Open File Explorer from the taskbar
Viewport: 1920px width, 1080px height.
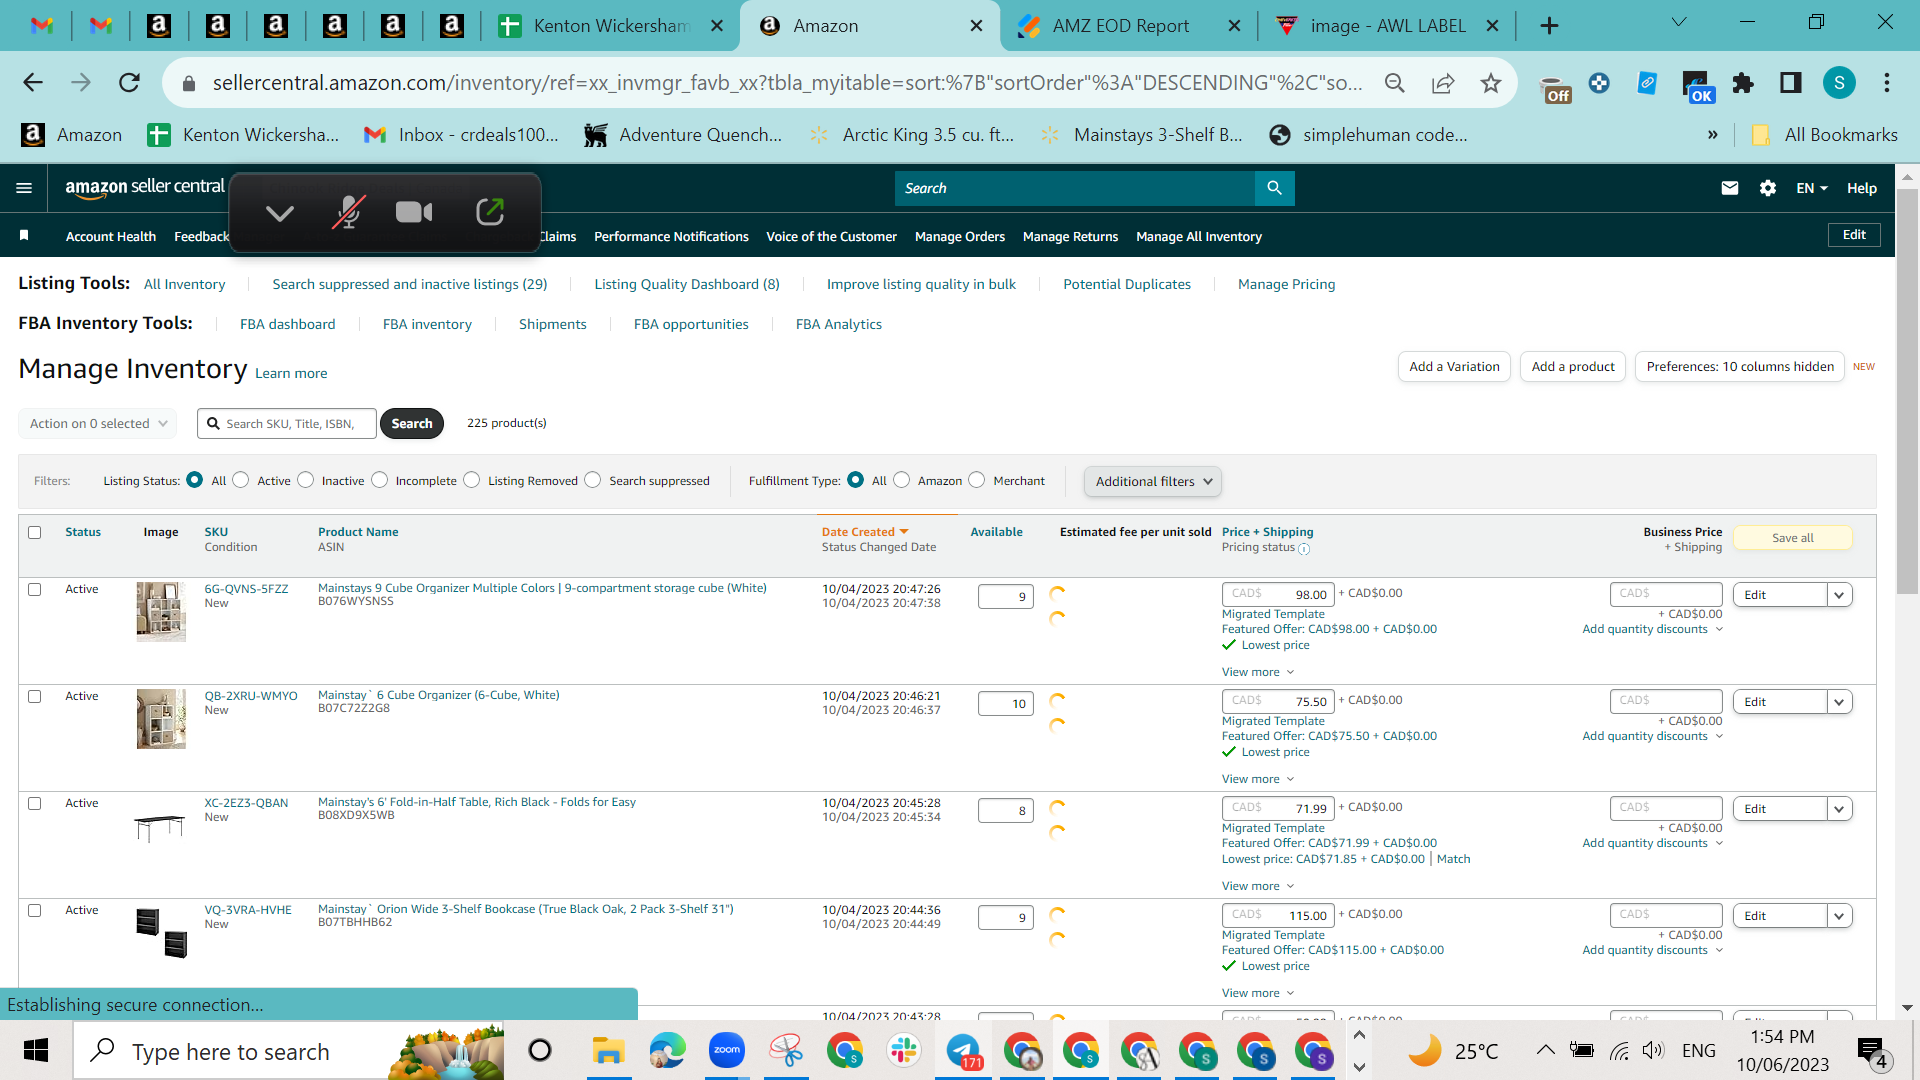(x=608, y=1050)
